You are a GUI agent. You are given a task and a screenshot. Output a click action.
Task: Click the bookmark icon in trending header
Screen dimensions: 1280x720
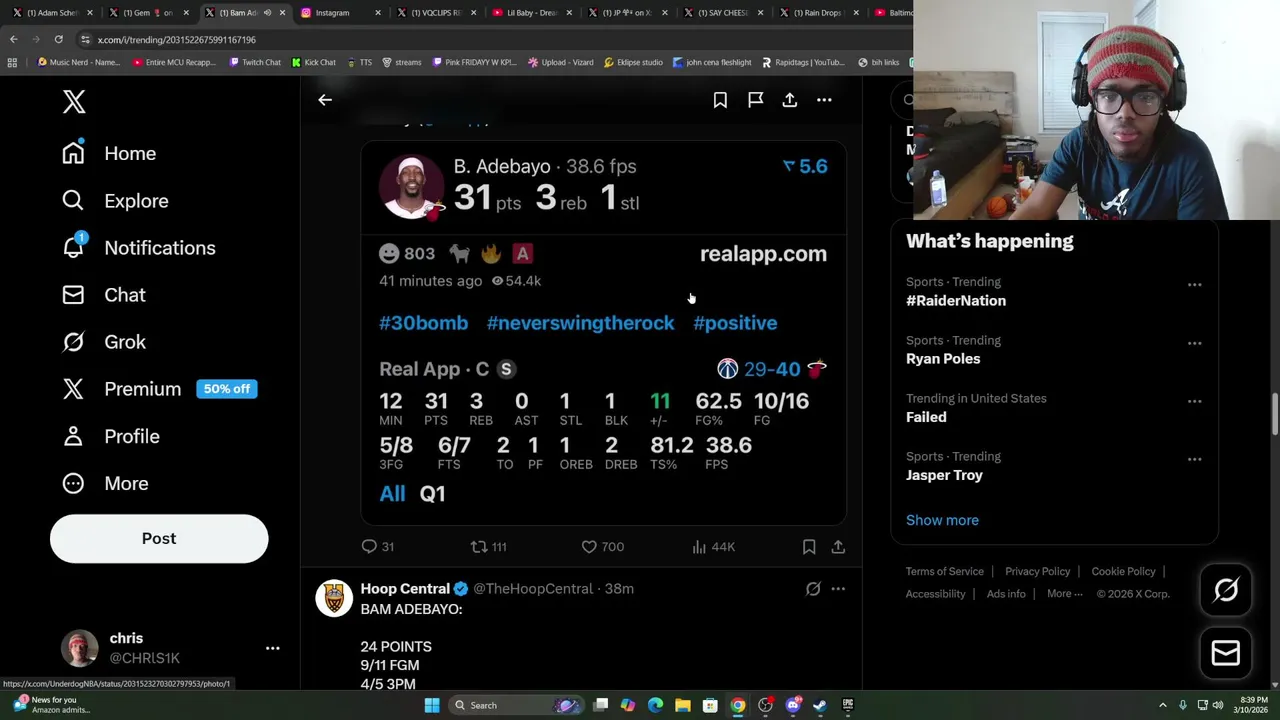click(x=720, y=100)
